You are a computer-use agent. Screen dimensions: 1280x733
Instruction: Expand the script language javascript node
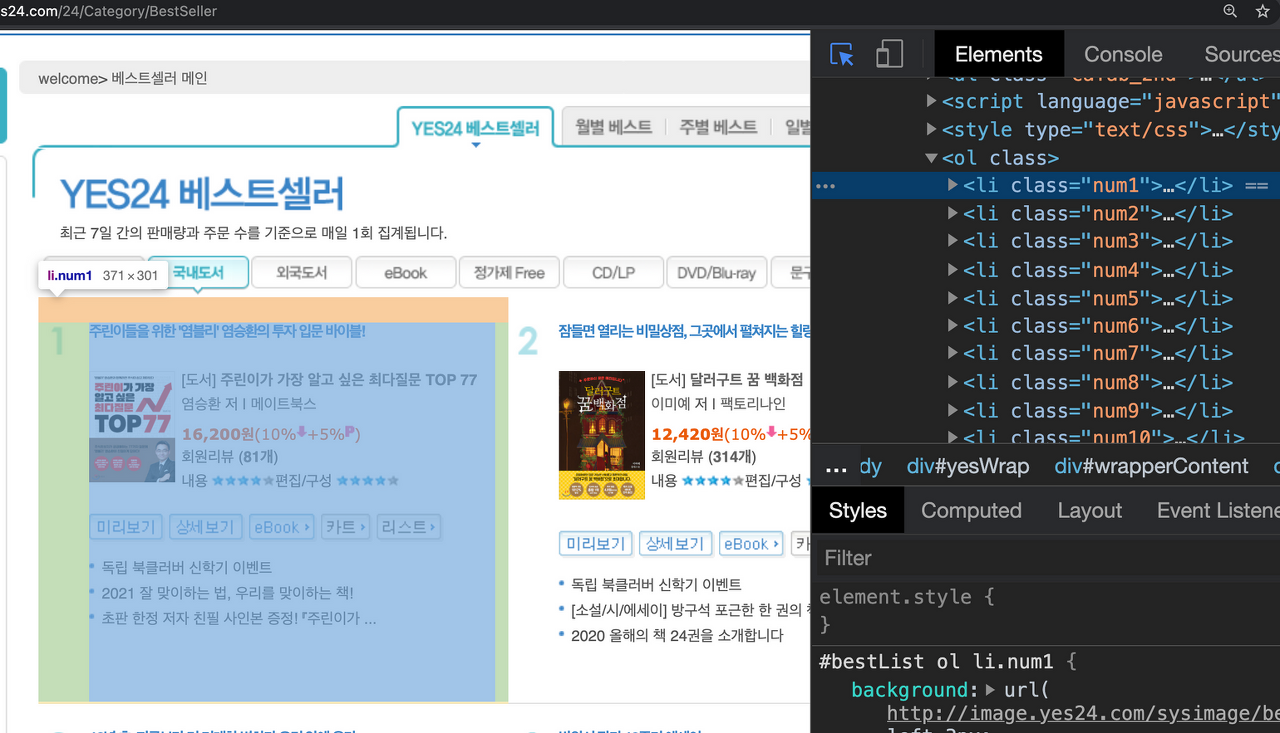pyautogui.click(x=932, y=101)
